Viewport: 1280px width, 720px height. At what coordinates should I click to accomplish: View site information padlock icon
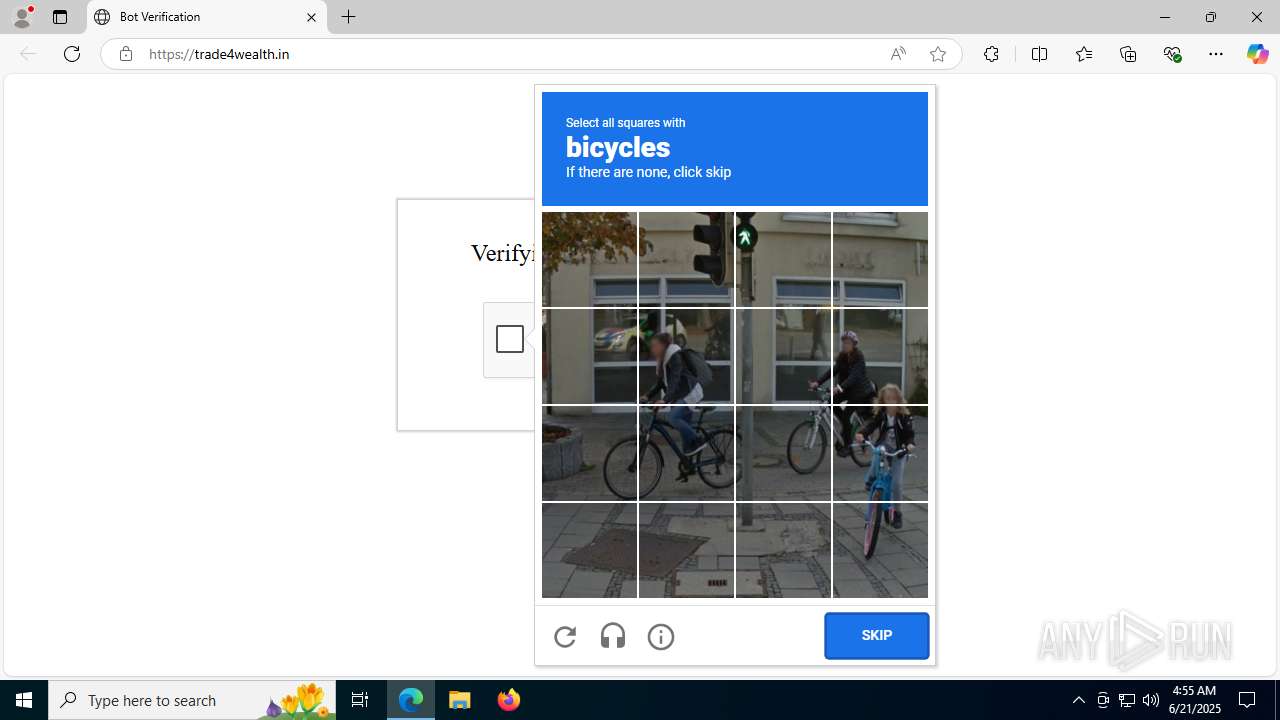pyautogui.click(x=125, y=54)
